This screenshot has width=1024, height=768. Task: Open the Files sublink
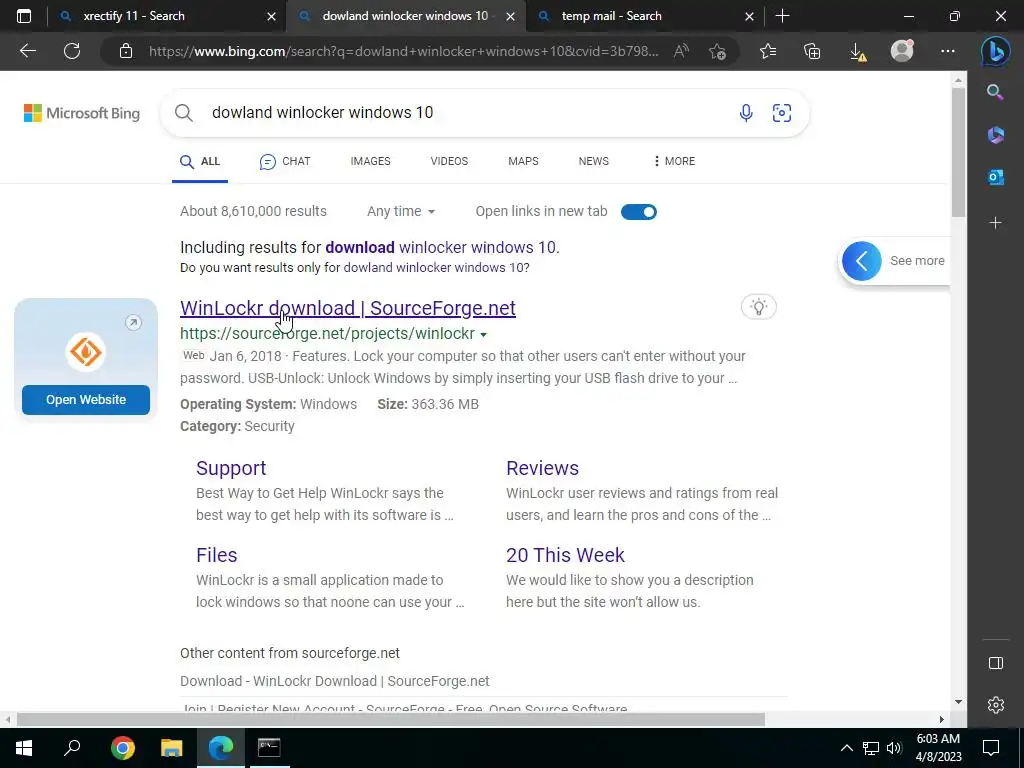pos(217,554)
